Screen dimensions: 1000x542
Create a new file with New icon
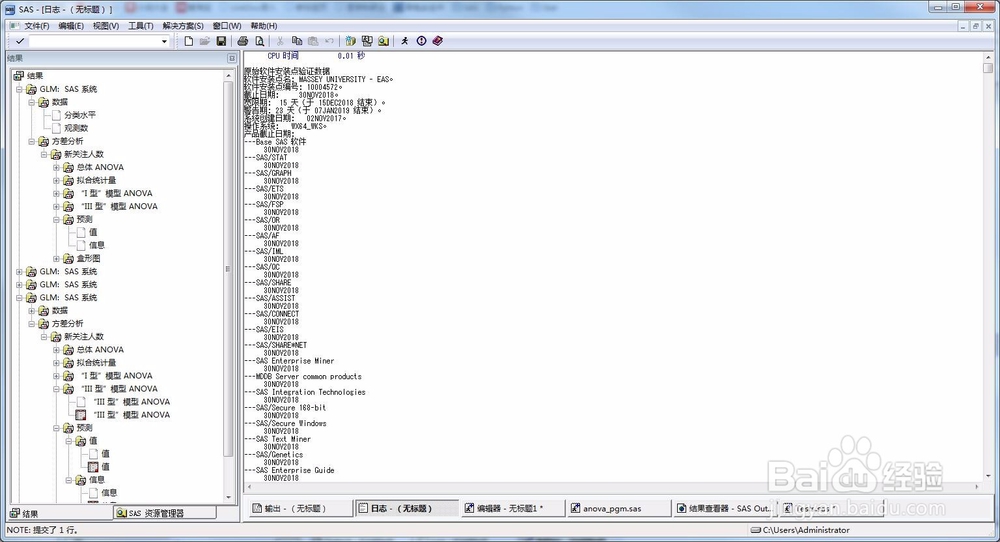pos(189,41)
